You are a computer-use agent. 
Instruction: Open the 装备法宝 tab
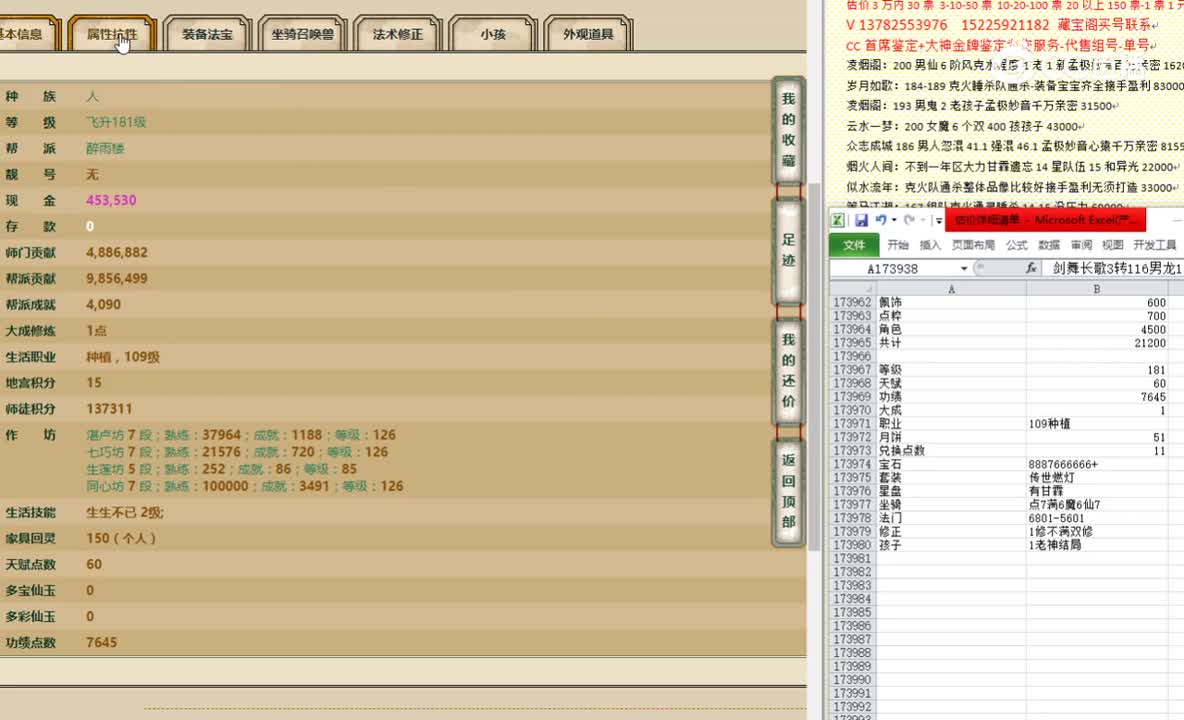207,34
